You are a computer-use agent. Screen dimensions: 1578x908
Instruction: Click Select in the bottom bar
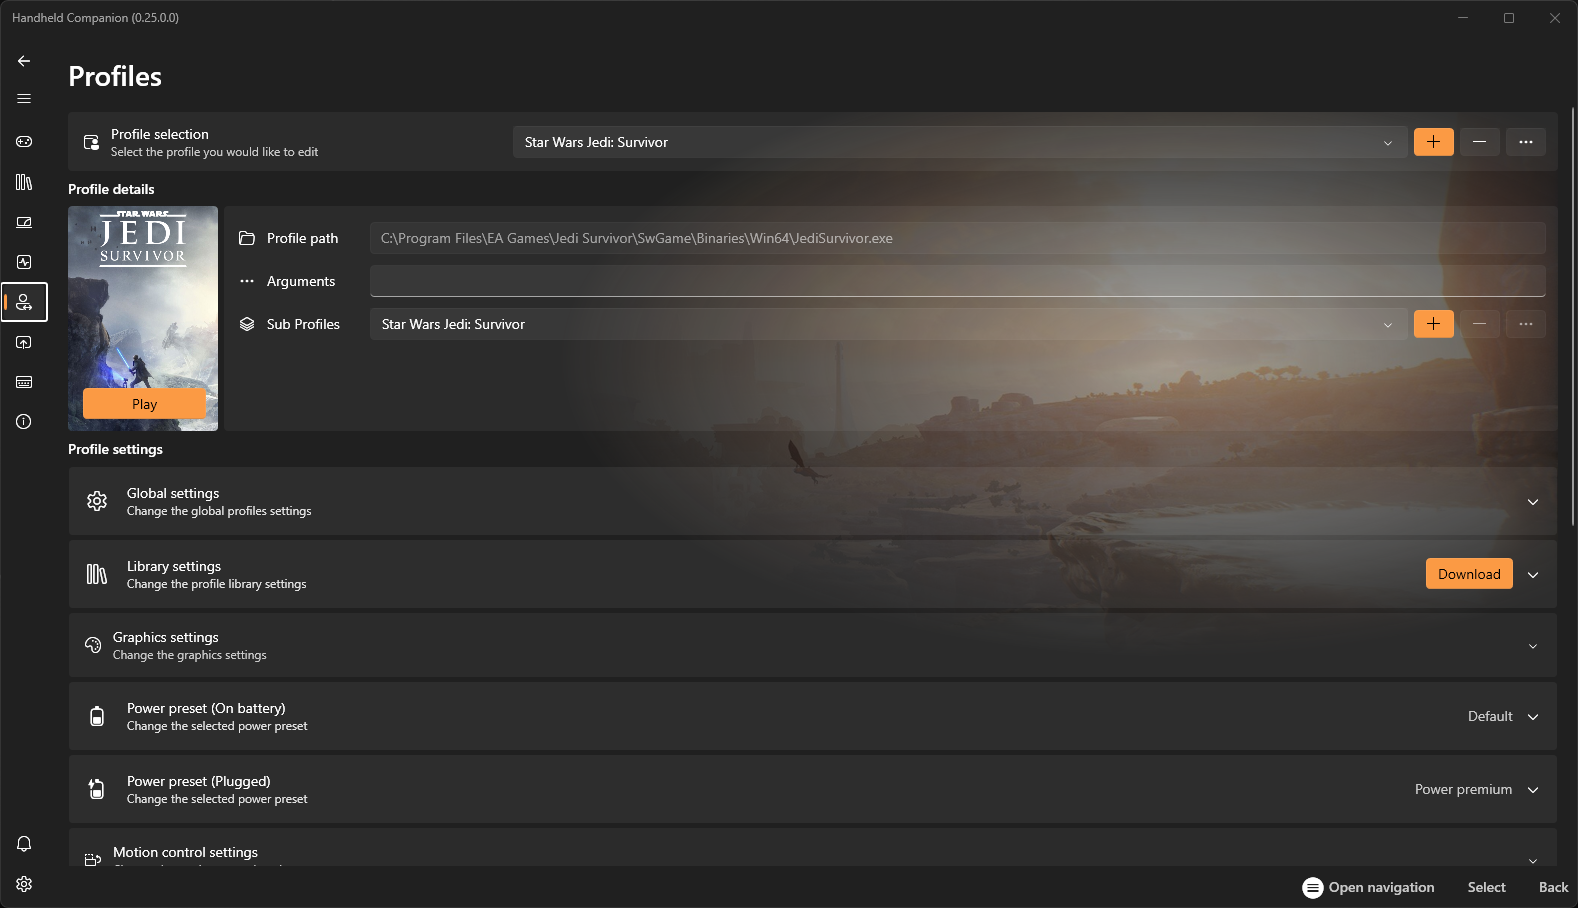tap(1486, 887)
